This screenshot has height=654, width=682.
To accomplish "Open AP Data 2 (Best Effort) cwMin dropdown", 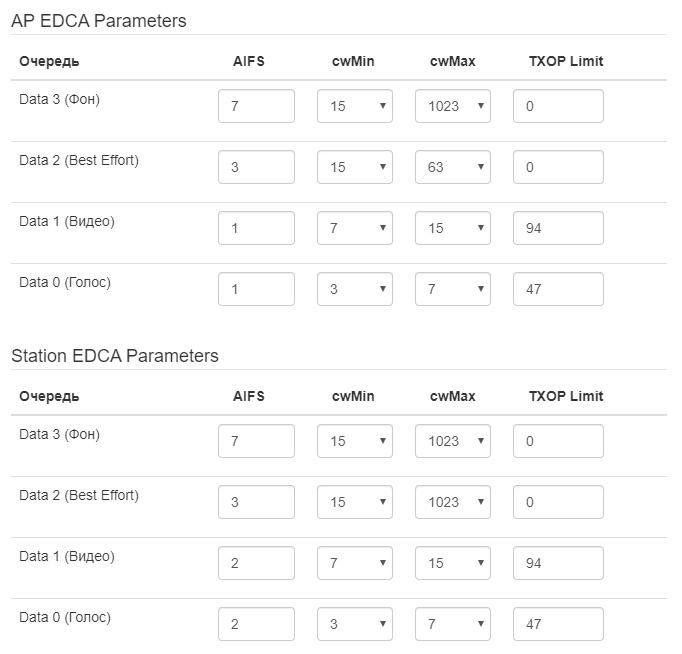I will point(354,167).
